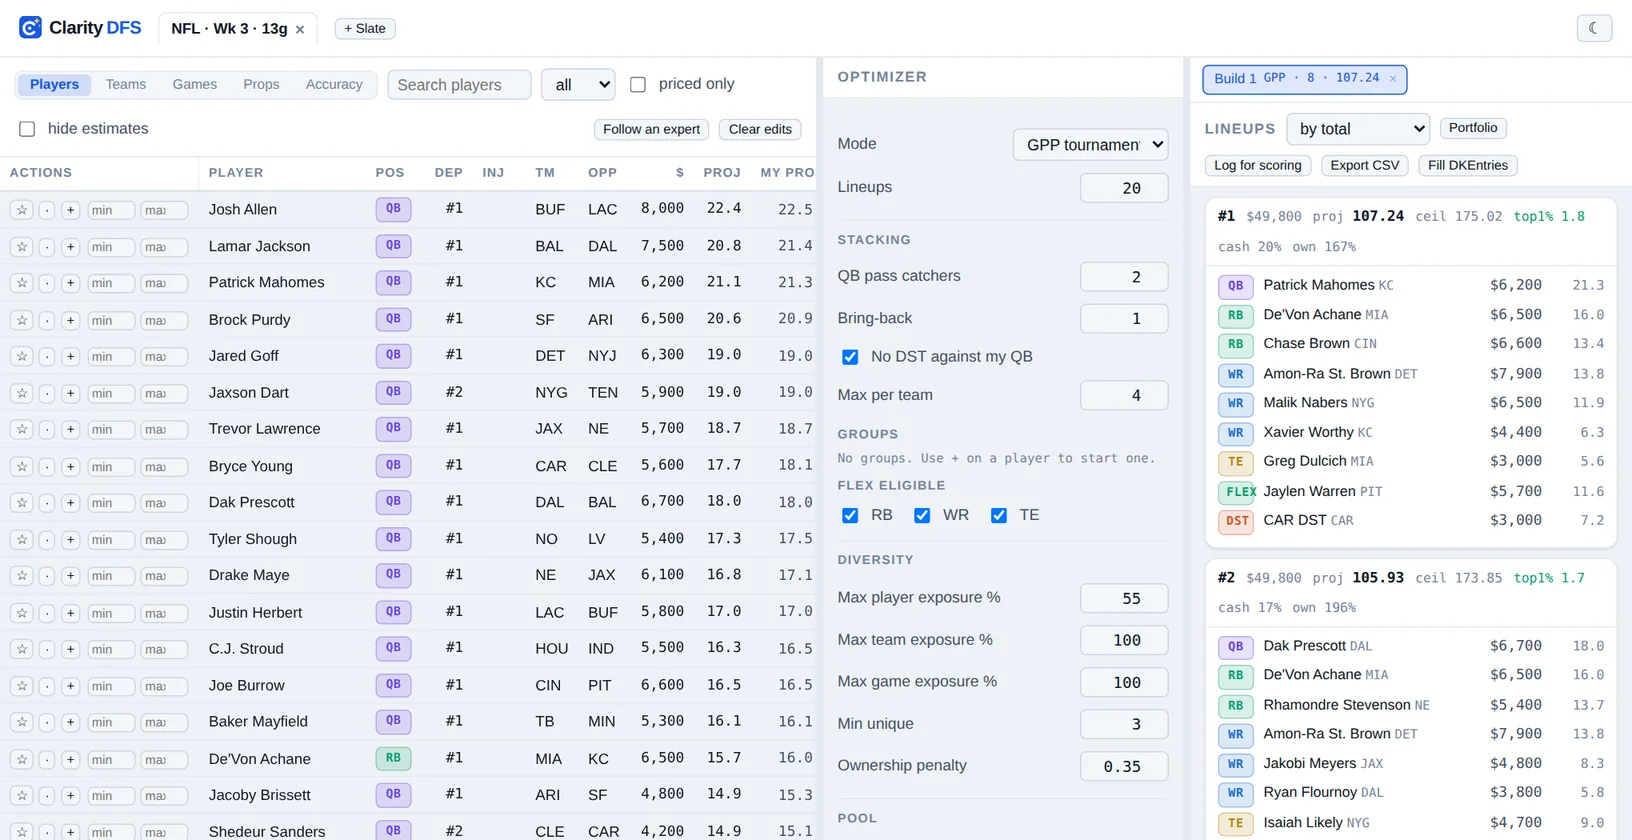Close the Build 1 GPP chip
Screen dimensions: 1632x840
(x=1393, y=79)
